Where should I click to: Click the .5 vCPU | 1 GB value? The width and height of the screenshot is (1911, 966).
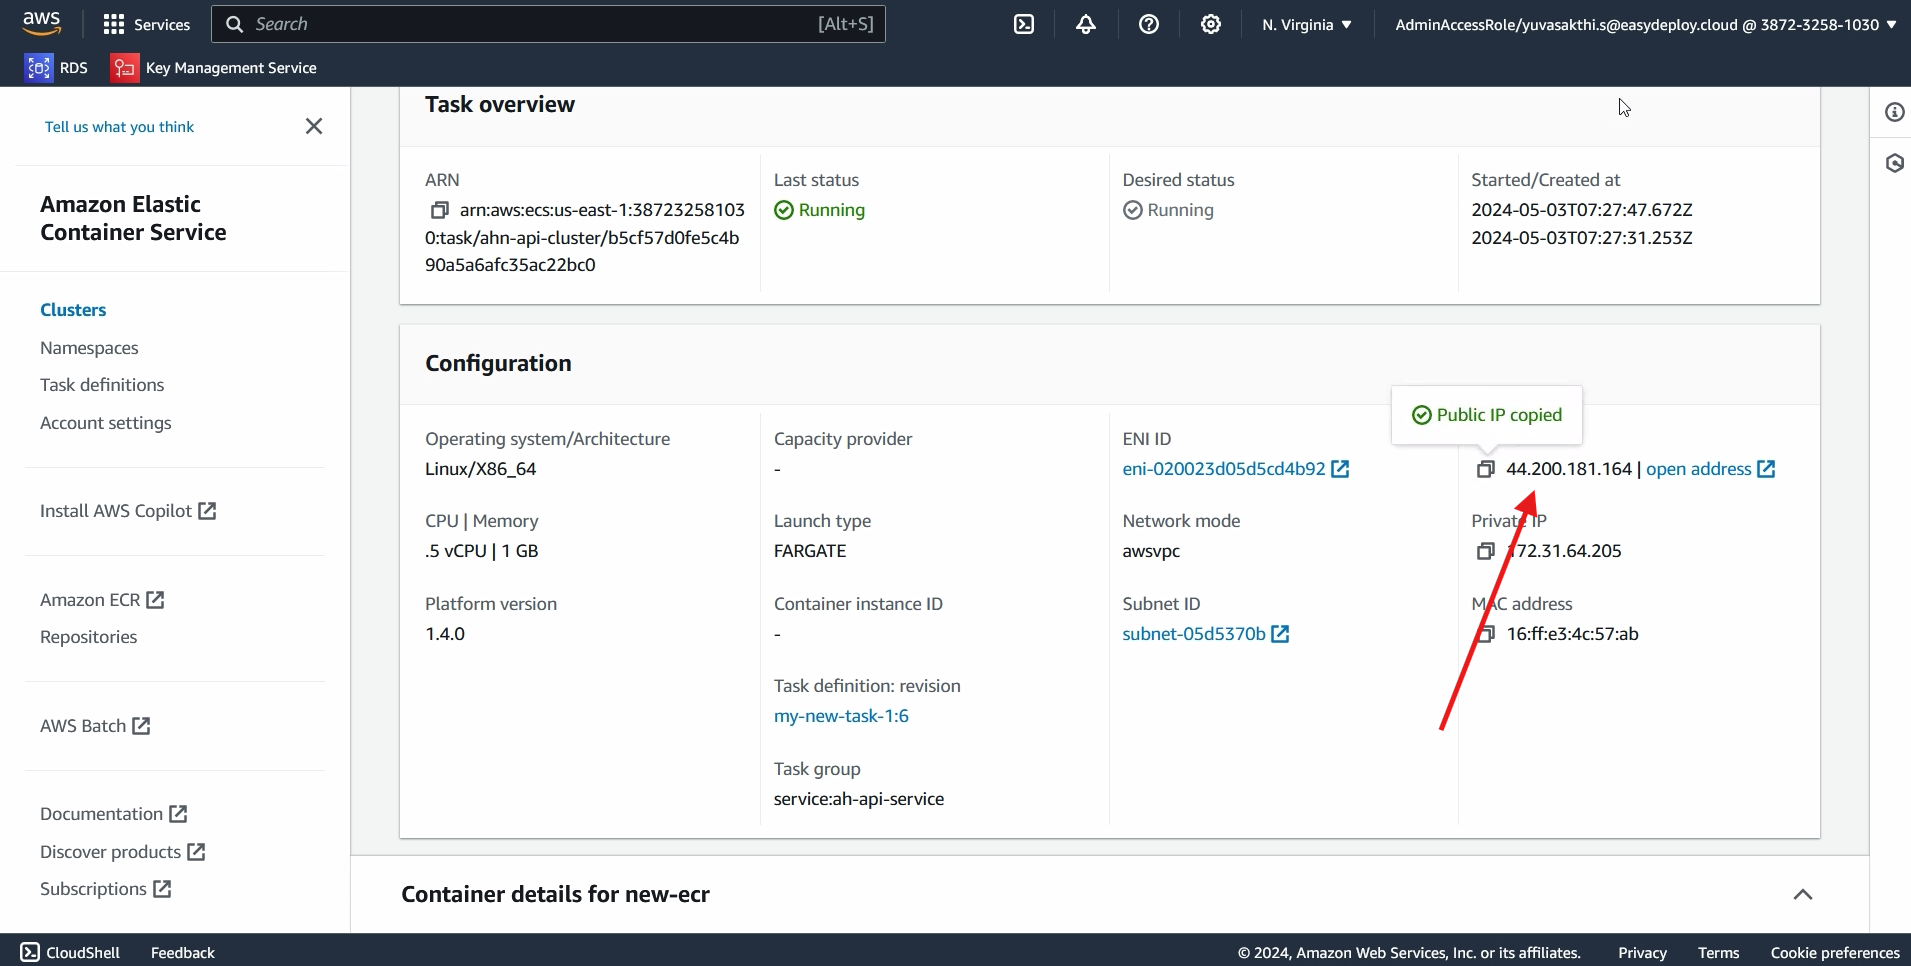(x=482, y=551)
